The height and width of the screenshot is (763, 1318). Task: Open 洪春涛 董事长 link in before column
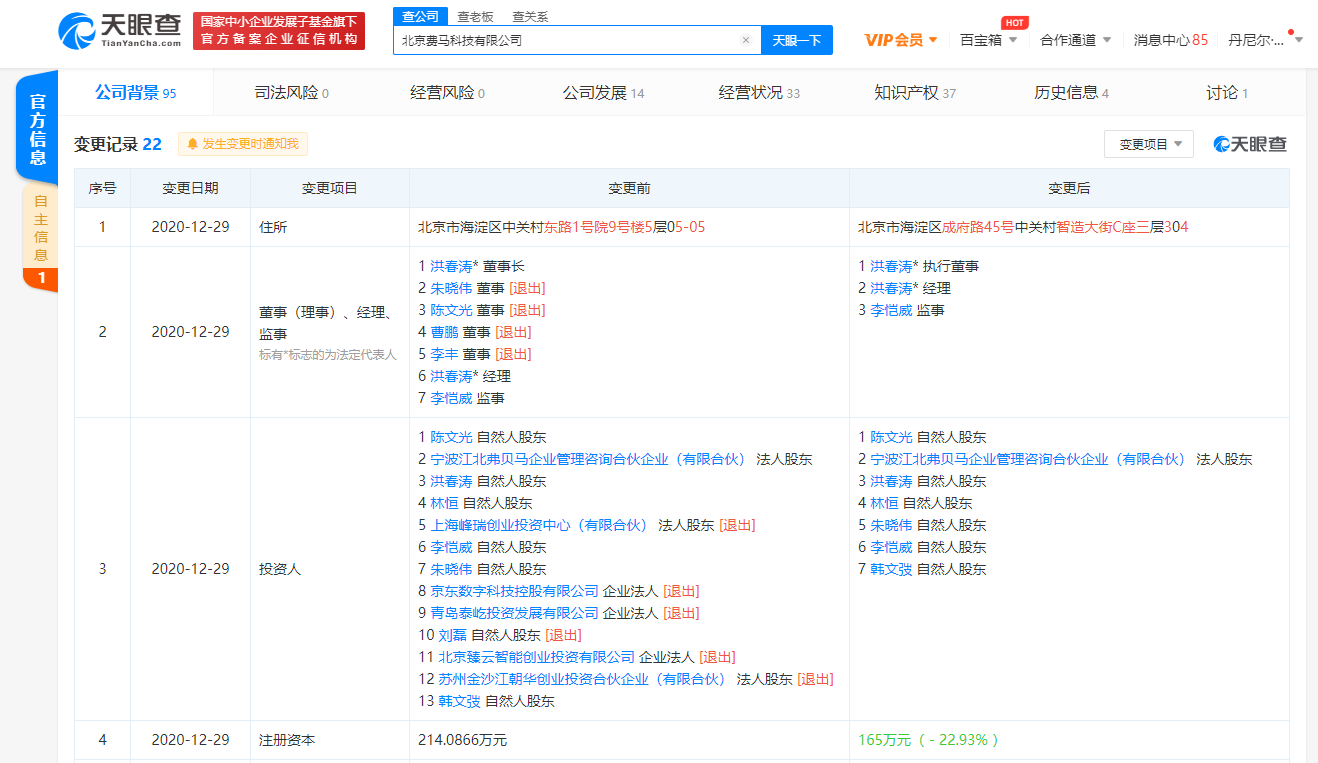click(452, 266)
